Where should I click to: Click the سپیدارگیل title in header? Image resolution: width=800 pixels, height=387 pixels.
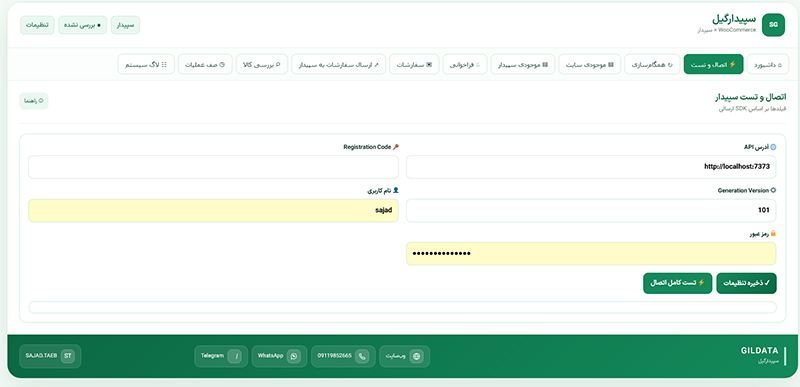[734, 20]
